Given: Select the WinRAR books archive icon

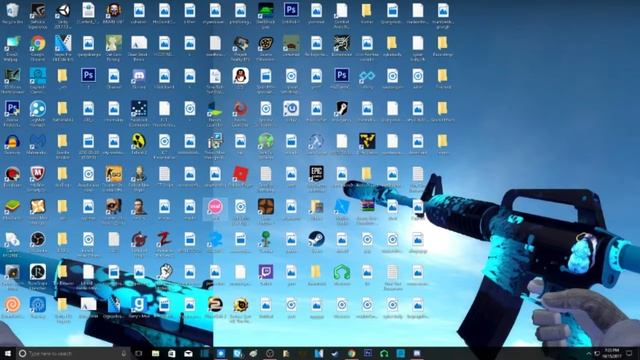Looking at the screenshot, I should tap(367, 207).
